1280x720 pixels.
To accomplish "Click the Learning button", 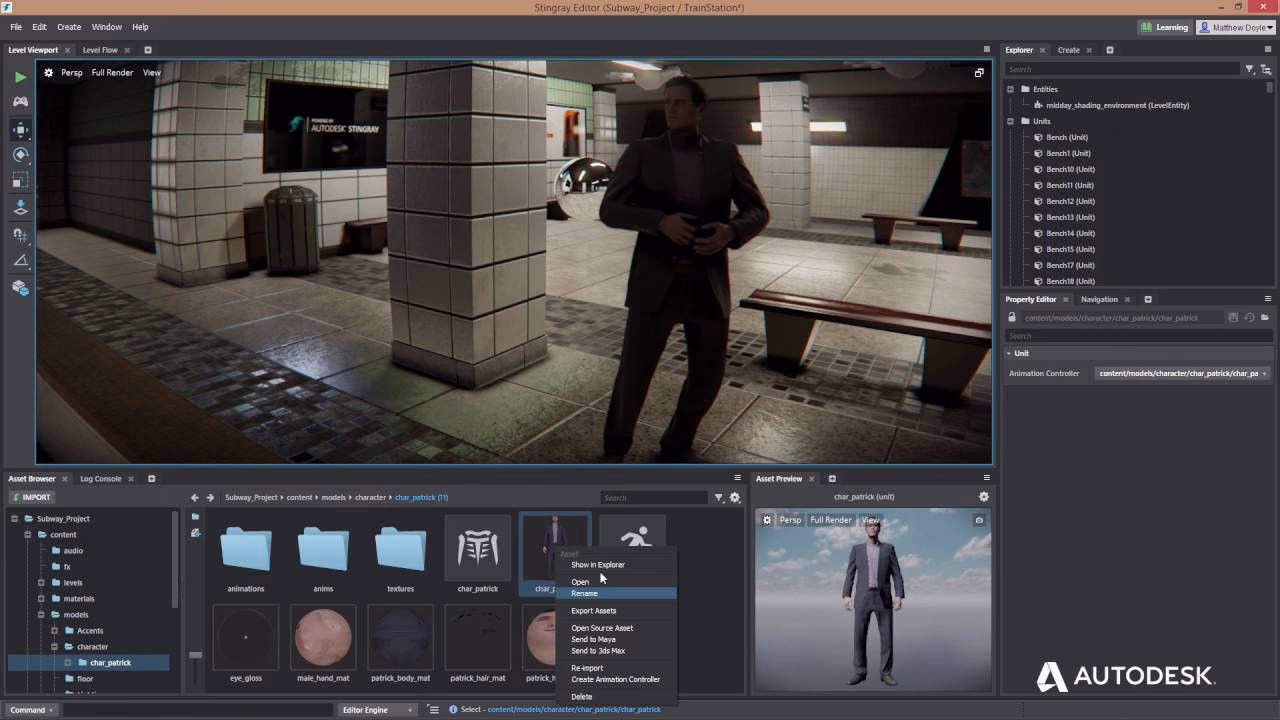I will 1165,28.
